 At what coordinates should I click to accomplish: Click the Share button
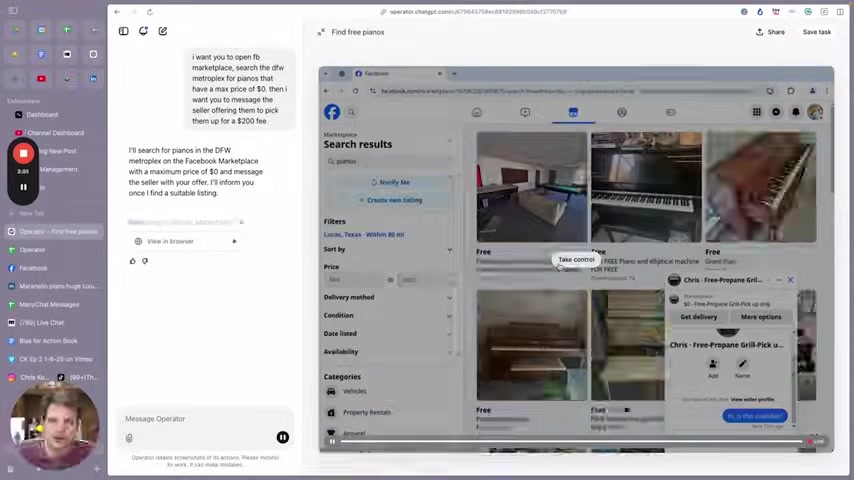(771, 32)
